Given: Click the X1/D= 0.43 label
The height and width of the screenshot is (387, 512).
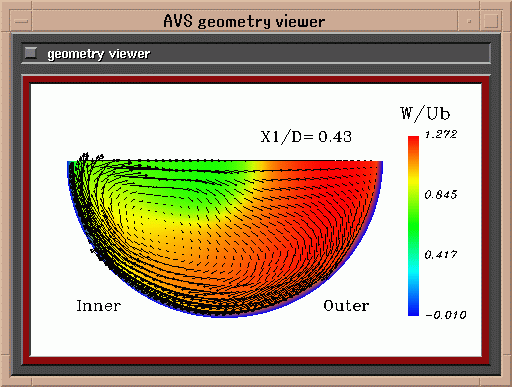Looking at the screenshot, I should 306,137.
